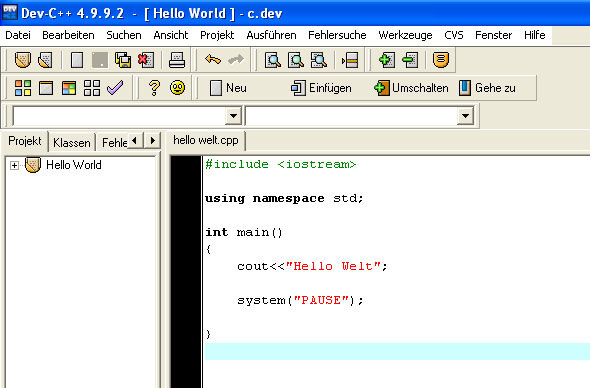Viewport: 590px width, 388px height.
Task: Open the CVS menu
Action: pos(454,35)
